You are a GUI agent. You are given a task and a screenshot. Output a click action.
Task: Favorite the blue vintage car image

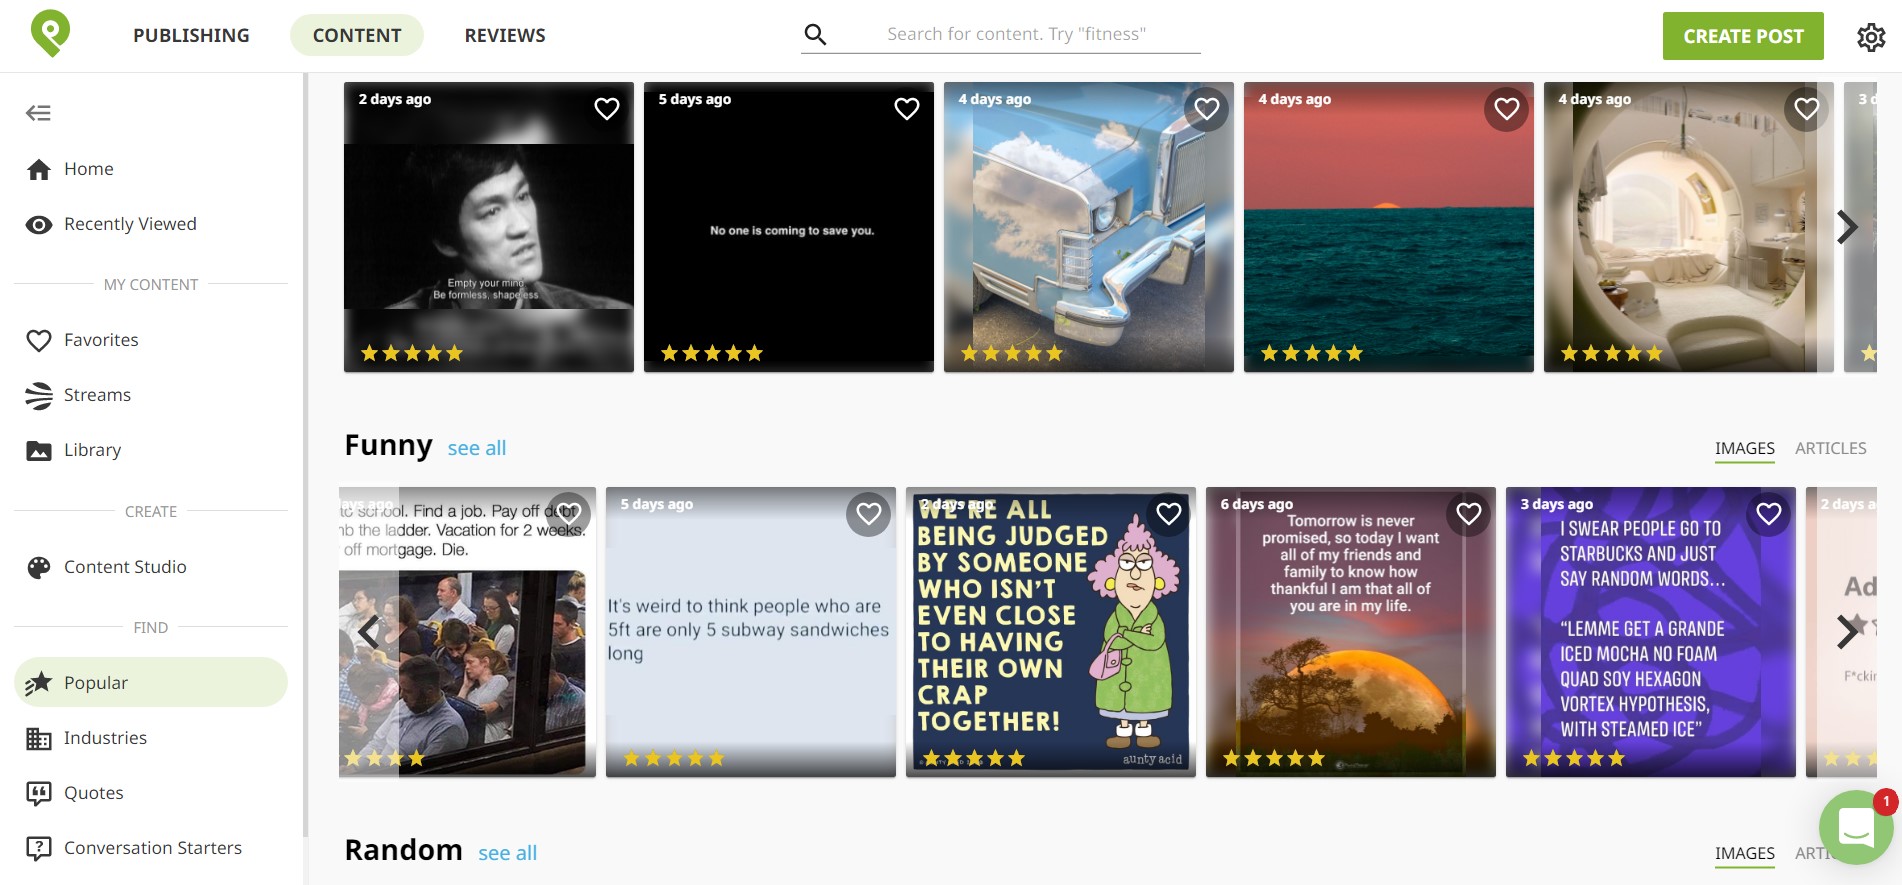1207,108
